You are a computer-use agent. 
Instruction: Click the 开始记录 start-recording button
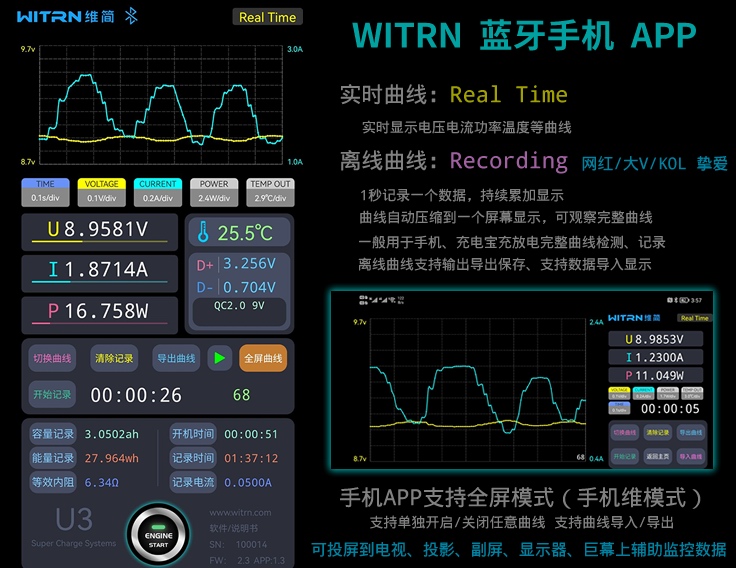point(52,394)
